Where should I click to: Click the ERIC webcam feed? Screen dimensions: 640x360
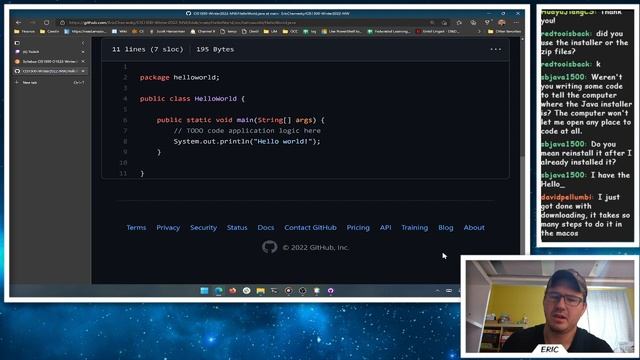point(550,306)
